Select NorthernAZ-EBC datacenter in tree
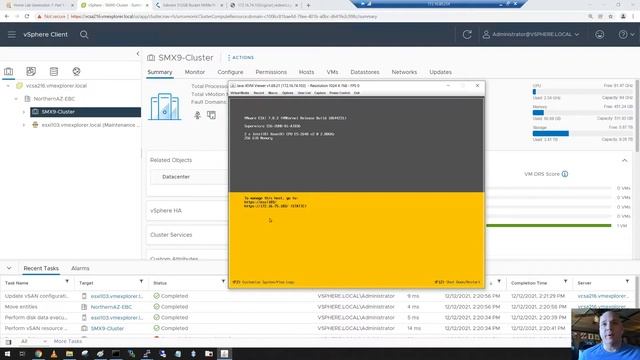The height and width of the screenshot is (360, 640). [54, 99]
